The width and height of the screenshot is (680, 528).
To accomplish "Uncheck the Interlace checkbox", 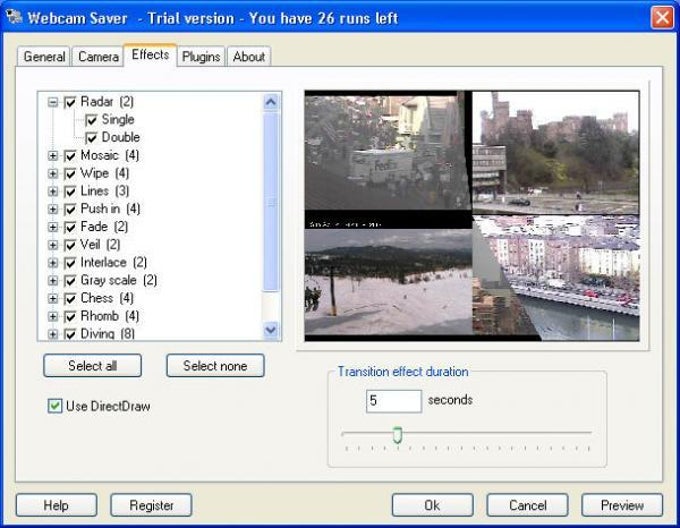I will pos(70,263).
